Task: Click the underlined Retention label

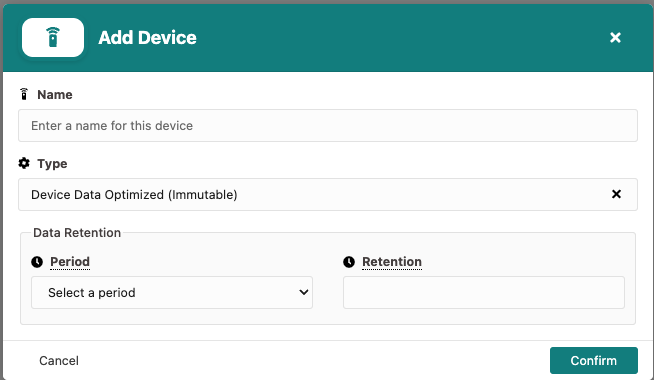Action: pos(392,262)
